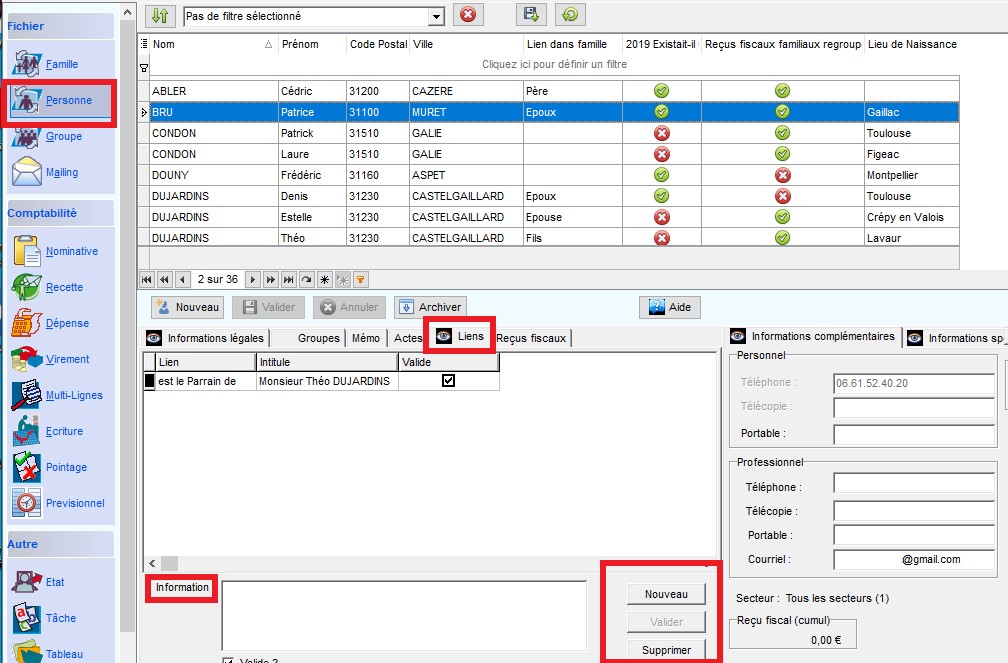Click Supprimer to delete the link
Viewport: 1008px width, 663px height.
666,650
